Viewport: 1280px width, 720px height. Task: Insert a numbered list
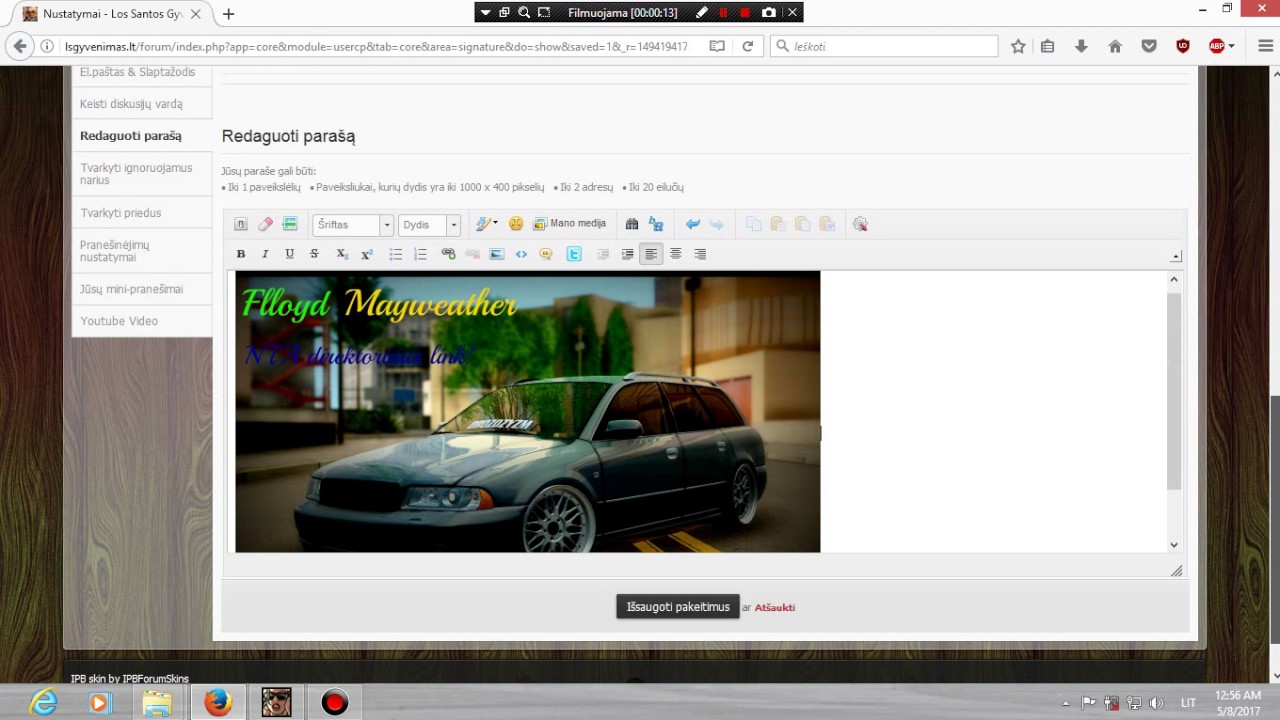[x=420, y=254]
